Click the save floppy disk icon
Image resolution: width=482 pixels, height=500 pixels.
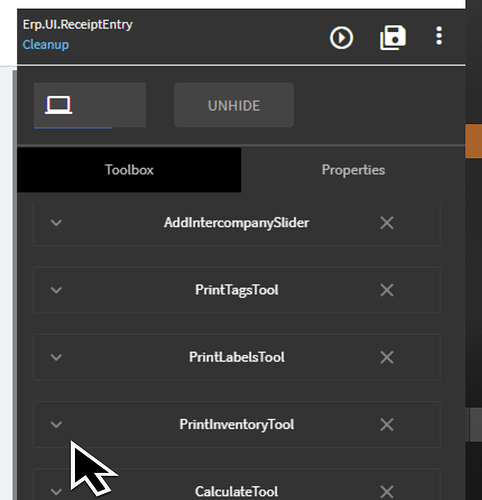click(393, 37)
